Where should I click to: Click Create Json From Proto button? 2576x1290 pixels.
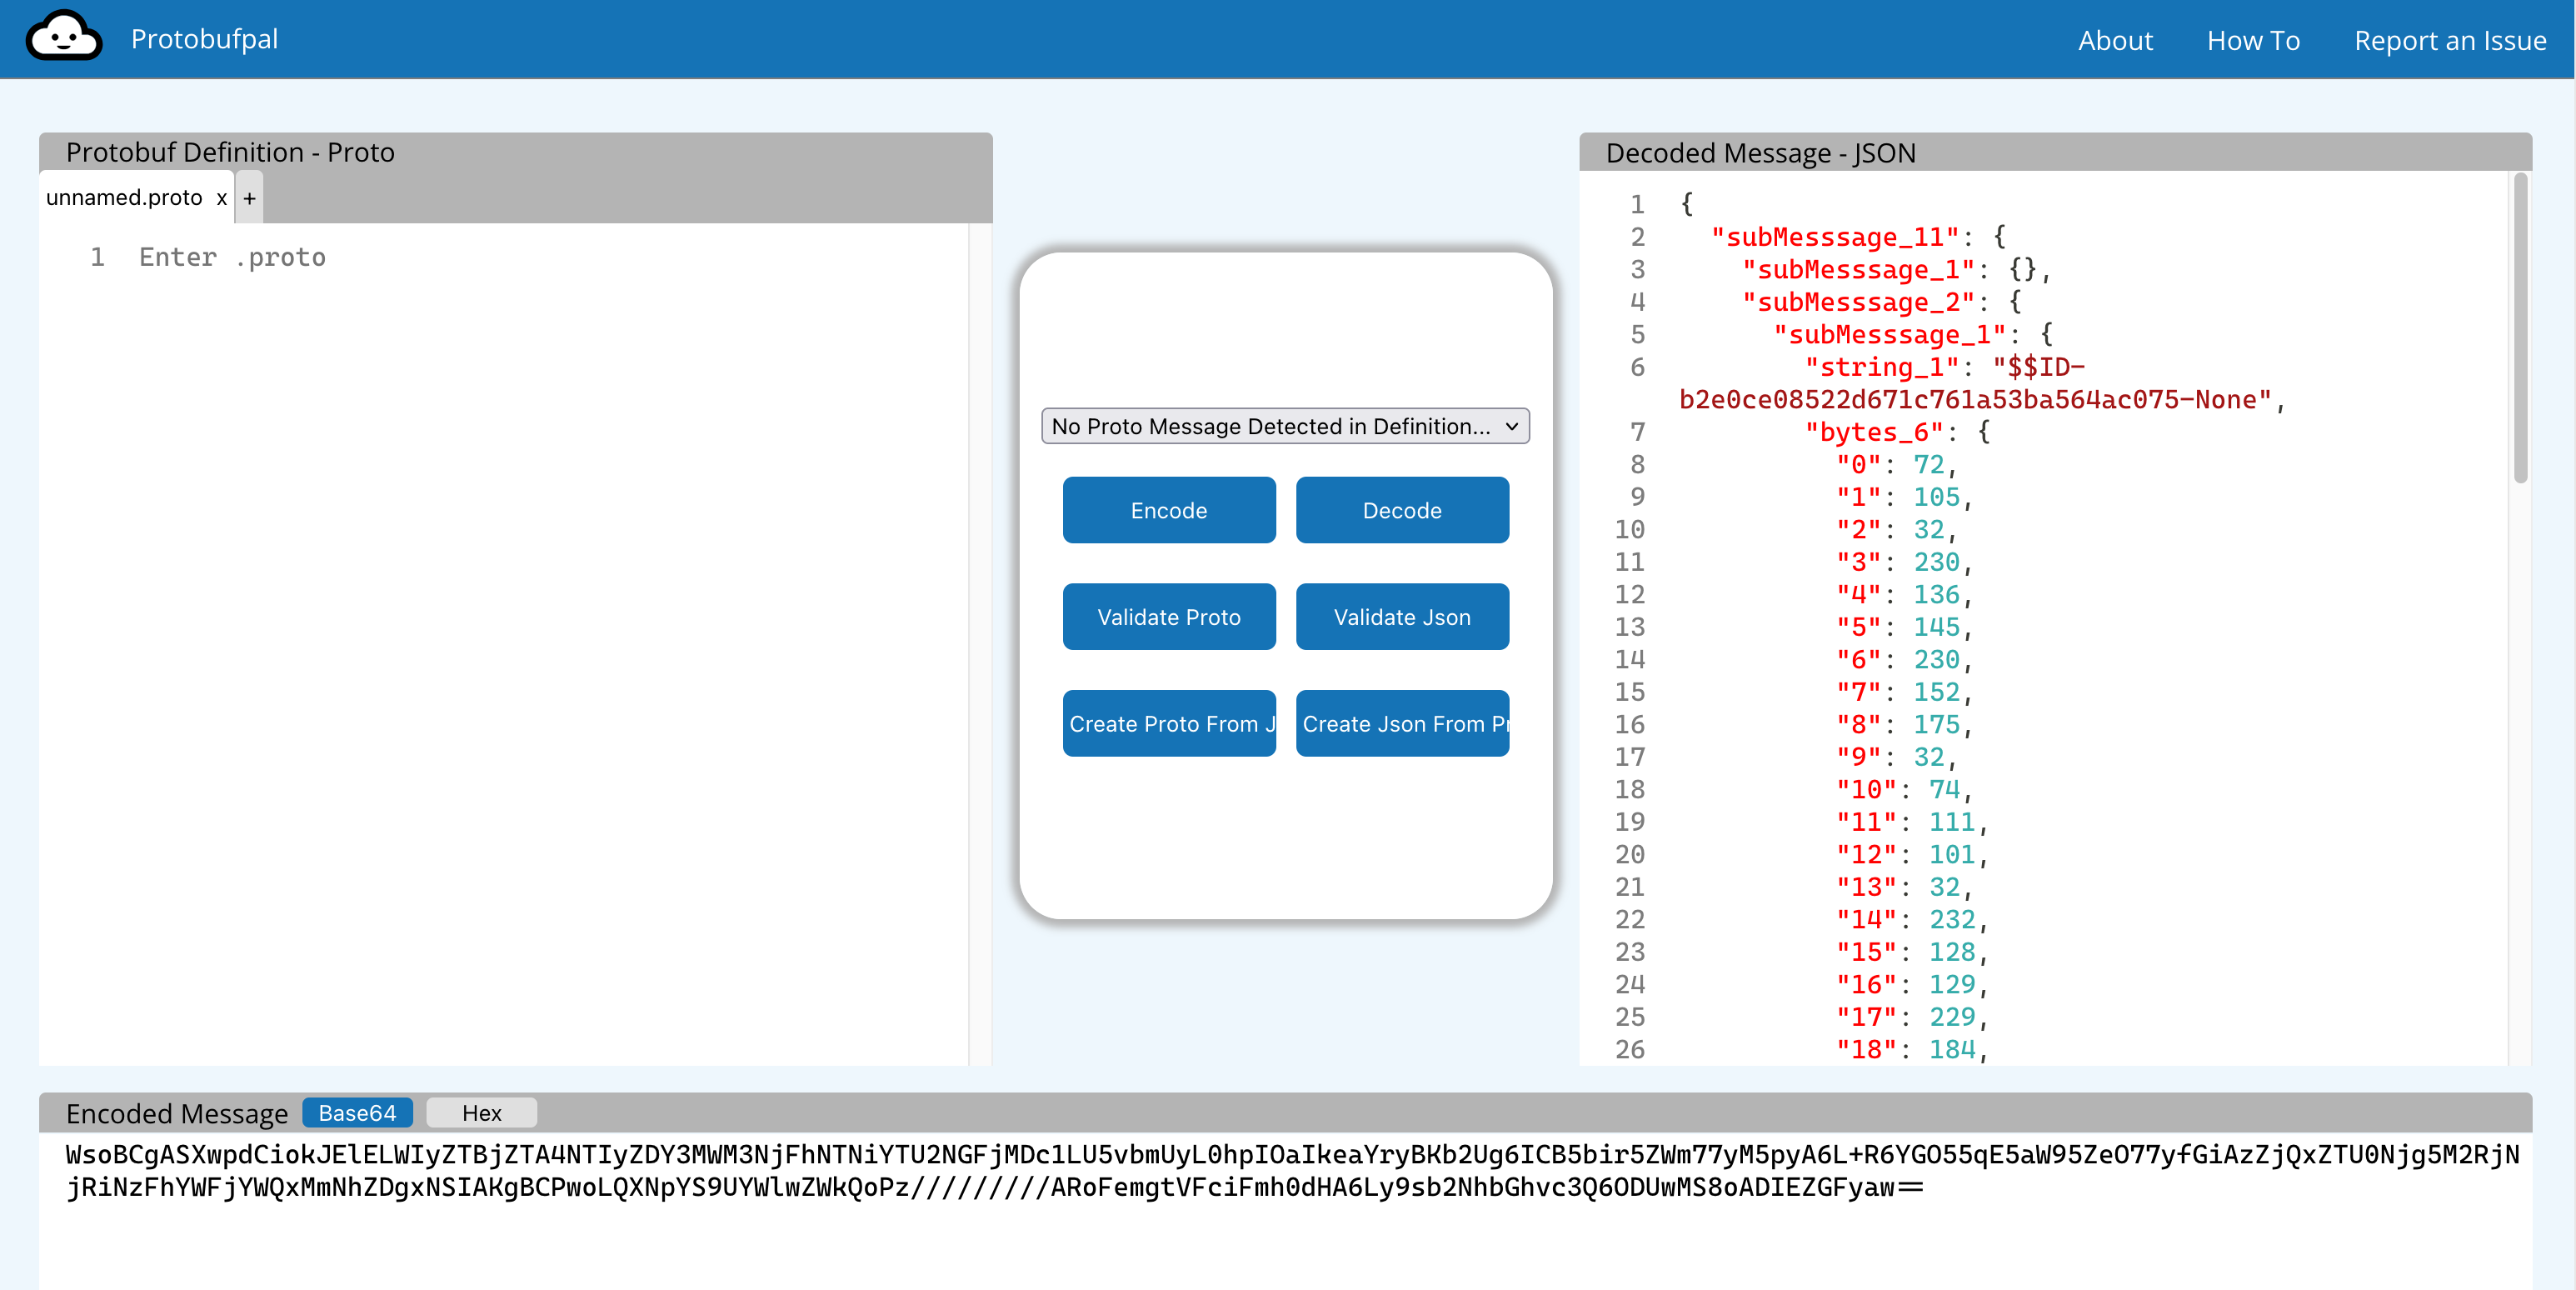coord(1401,724)
